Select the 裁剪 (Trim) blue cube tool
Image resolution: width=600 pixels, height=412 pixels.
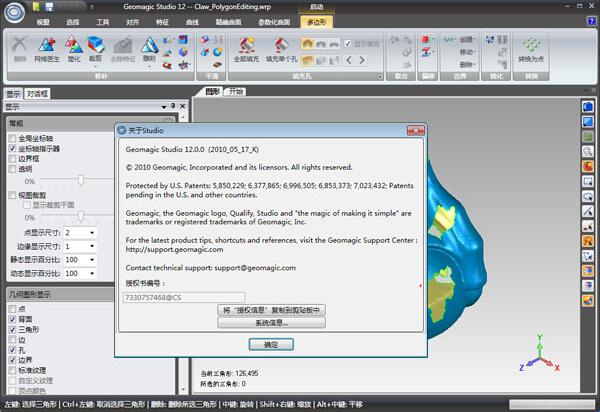coord(95,49)
